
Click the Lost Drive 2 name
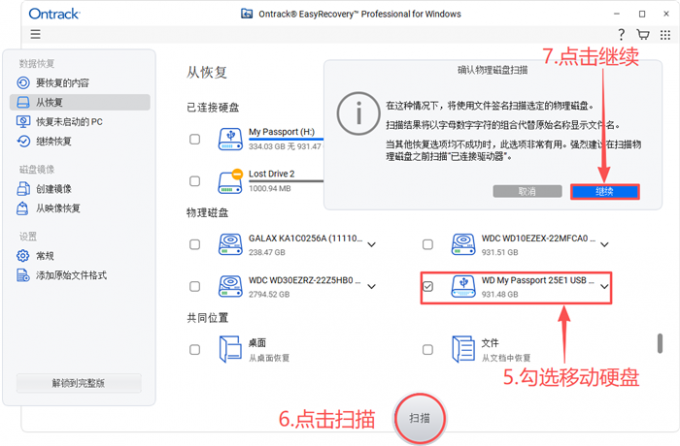(271, 174)
